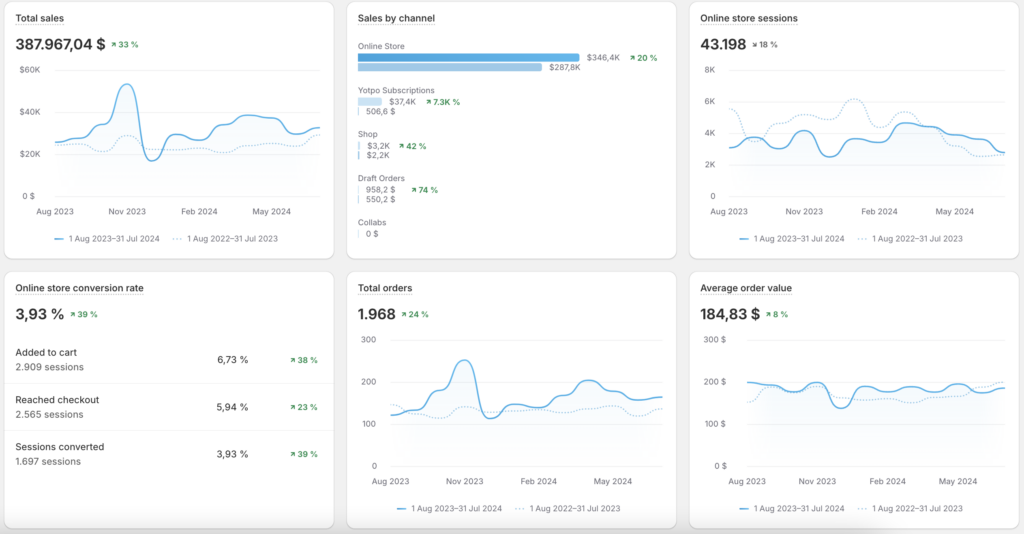Screen dimensions: 1024x534
Task: Click the Total orders legend 1 Aug 2022–31 Jul 2023
Action: pos(567,509)
